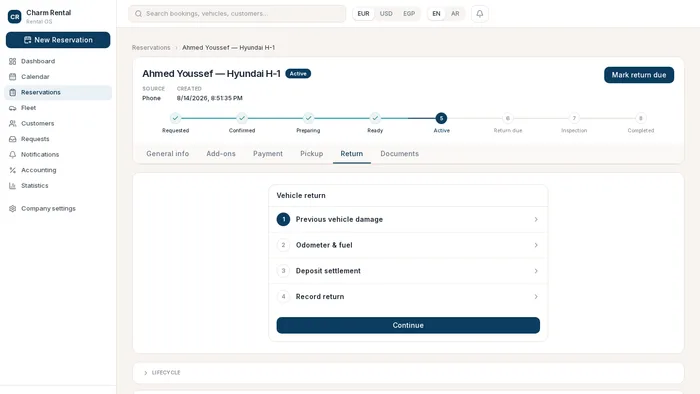Select the Return tab
Image resolution: width=700 pixels, height=394 pixels.
pyautogui.click(x=352, y=153)
